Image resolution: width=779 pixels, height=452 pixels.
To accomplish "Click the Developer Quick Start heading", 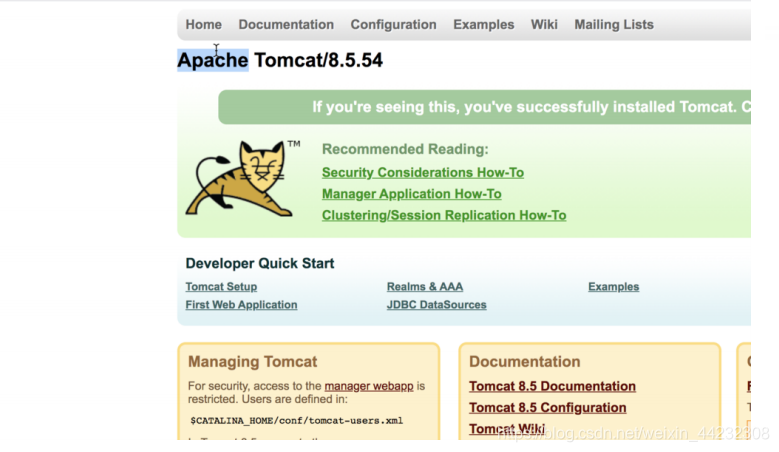I will [x=260, y=263].
